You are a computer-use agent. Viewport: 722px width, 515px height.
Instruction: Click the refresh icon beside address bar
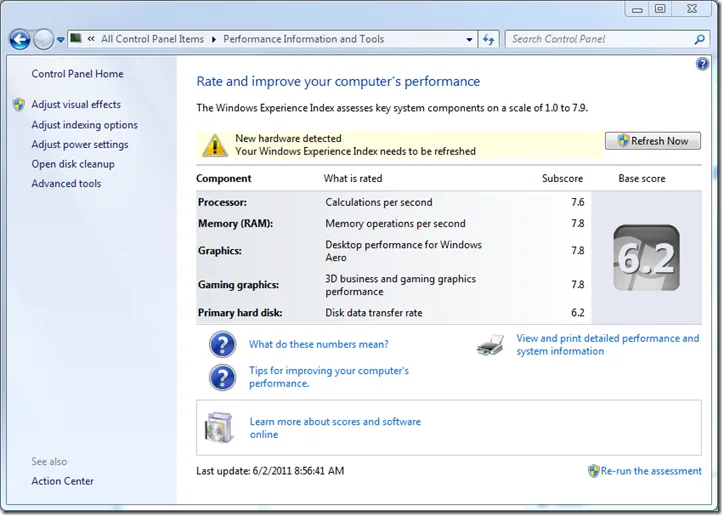click(489, 40)
